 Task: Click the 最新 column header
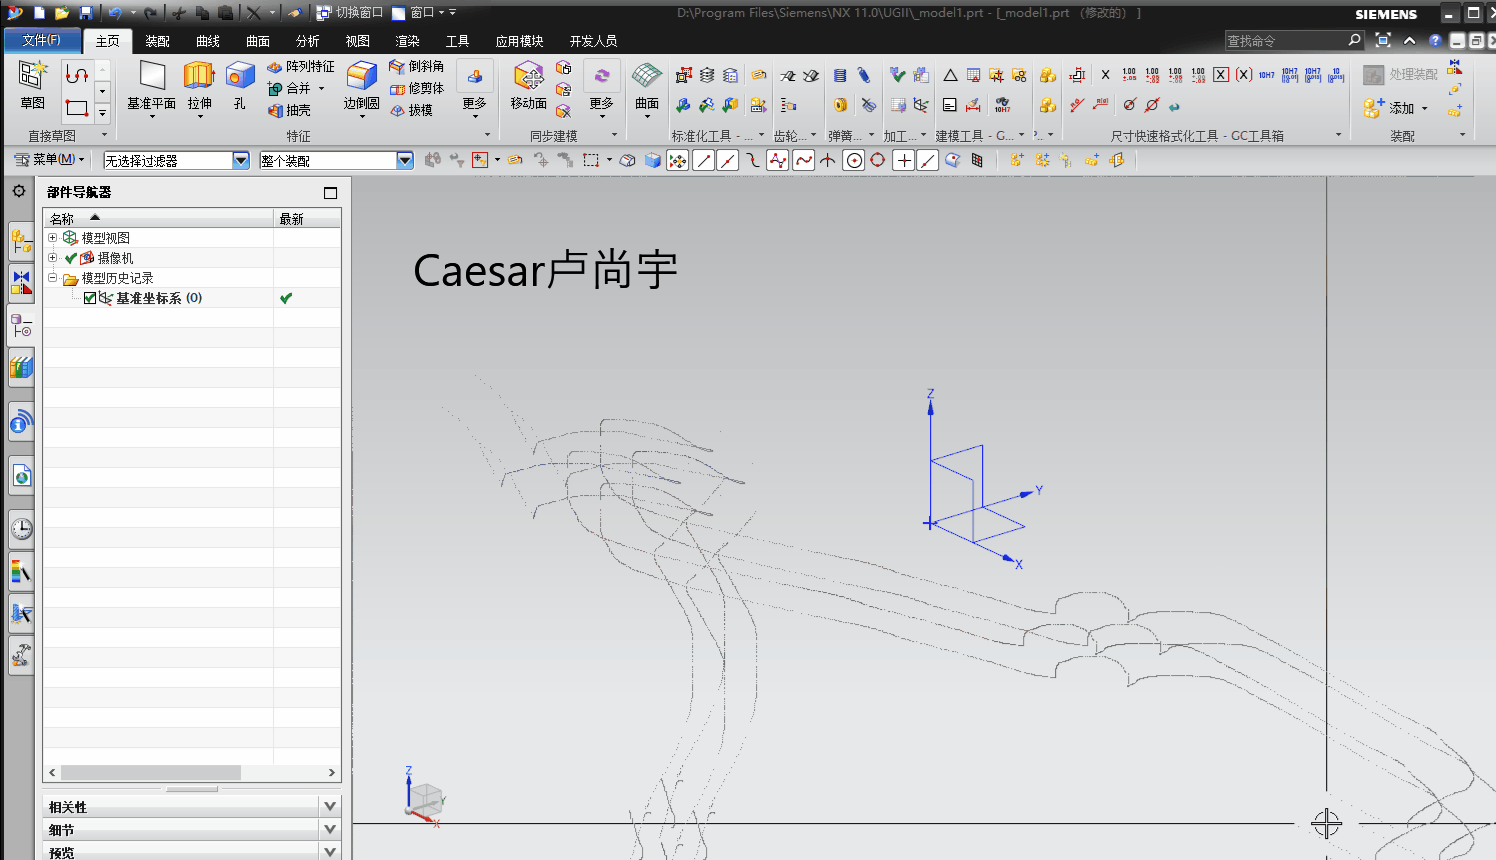[x=307, y=218]
